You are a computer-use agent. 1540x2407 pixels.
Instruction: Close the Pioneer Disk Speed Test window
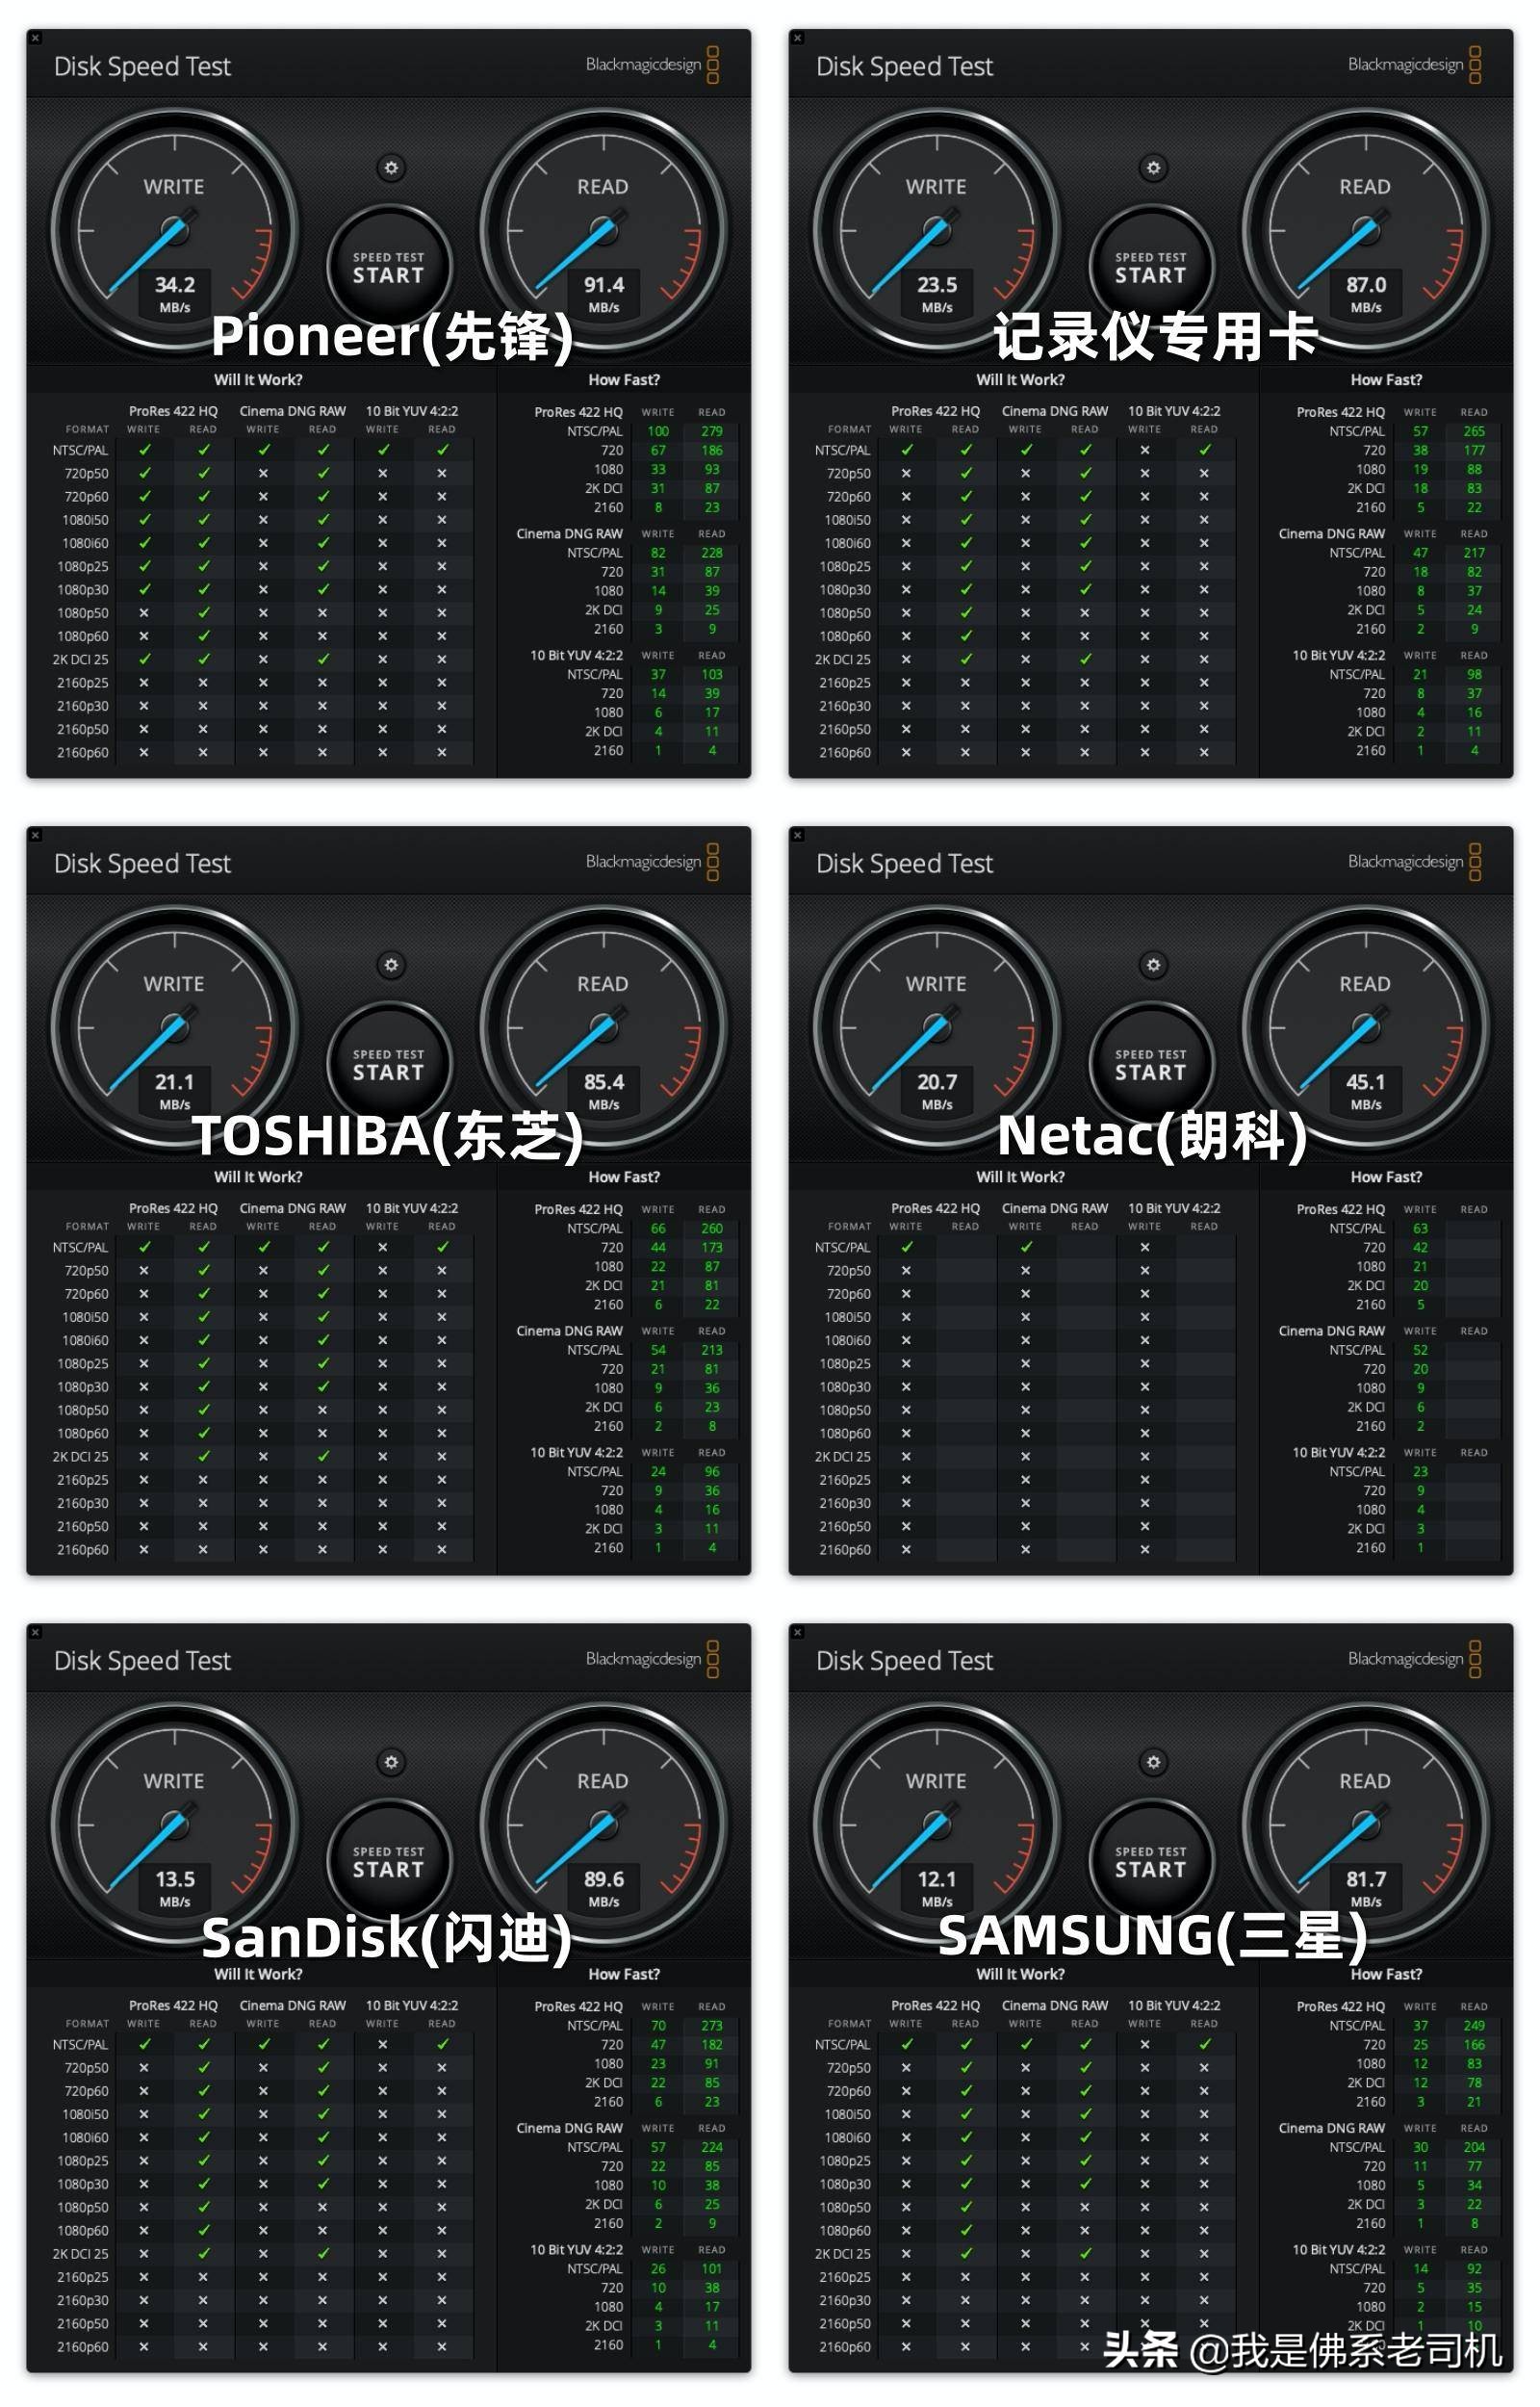(x=35, y=38)
